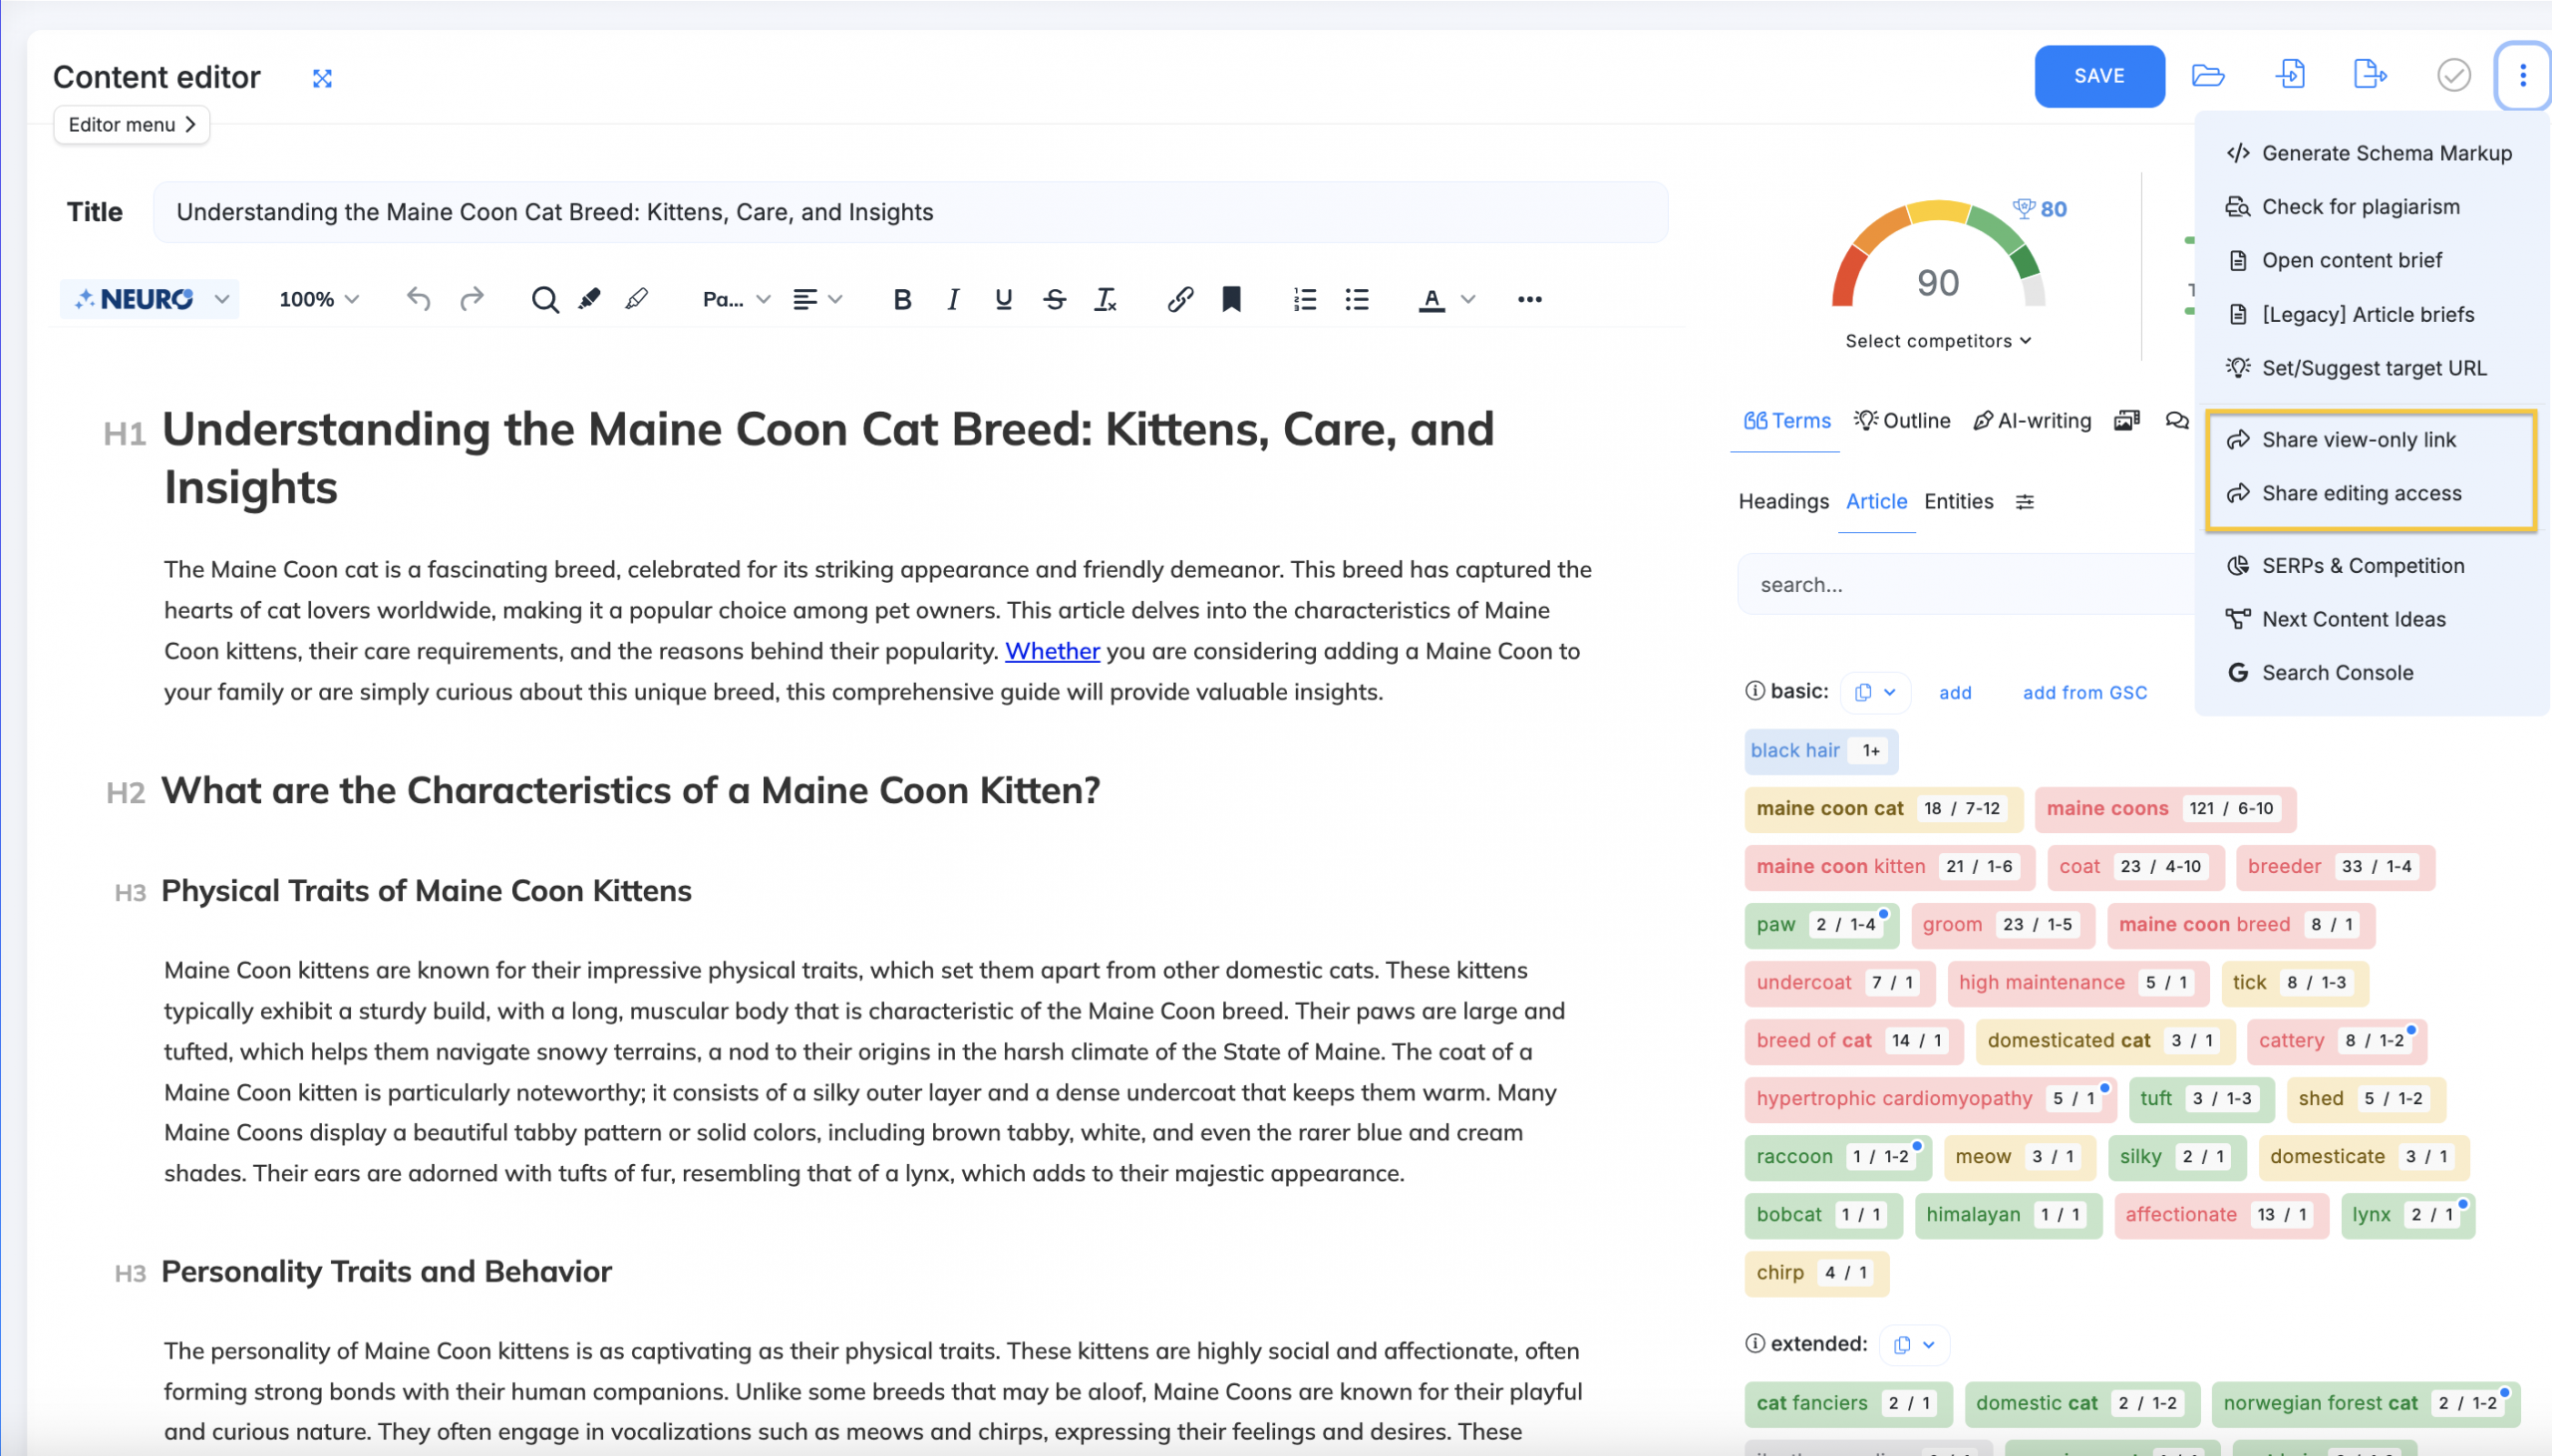Click the add from GSC link
The height and width of the screenshot is (1456, 2552).
2083,692
